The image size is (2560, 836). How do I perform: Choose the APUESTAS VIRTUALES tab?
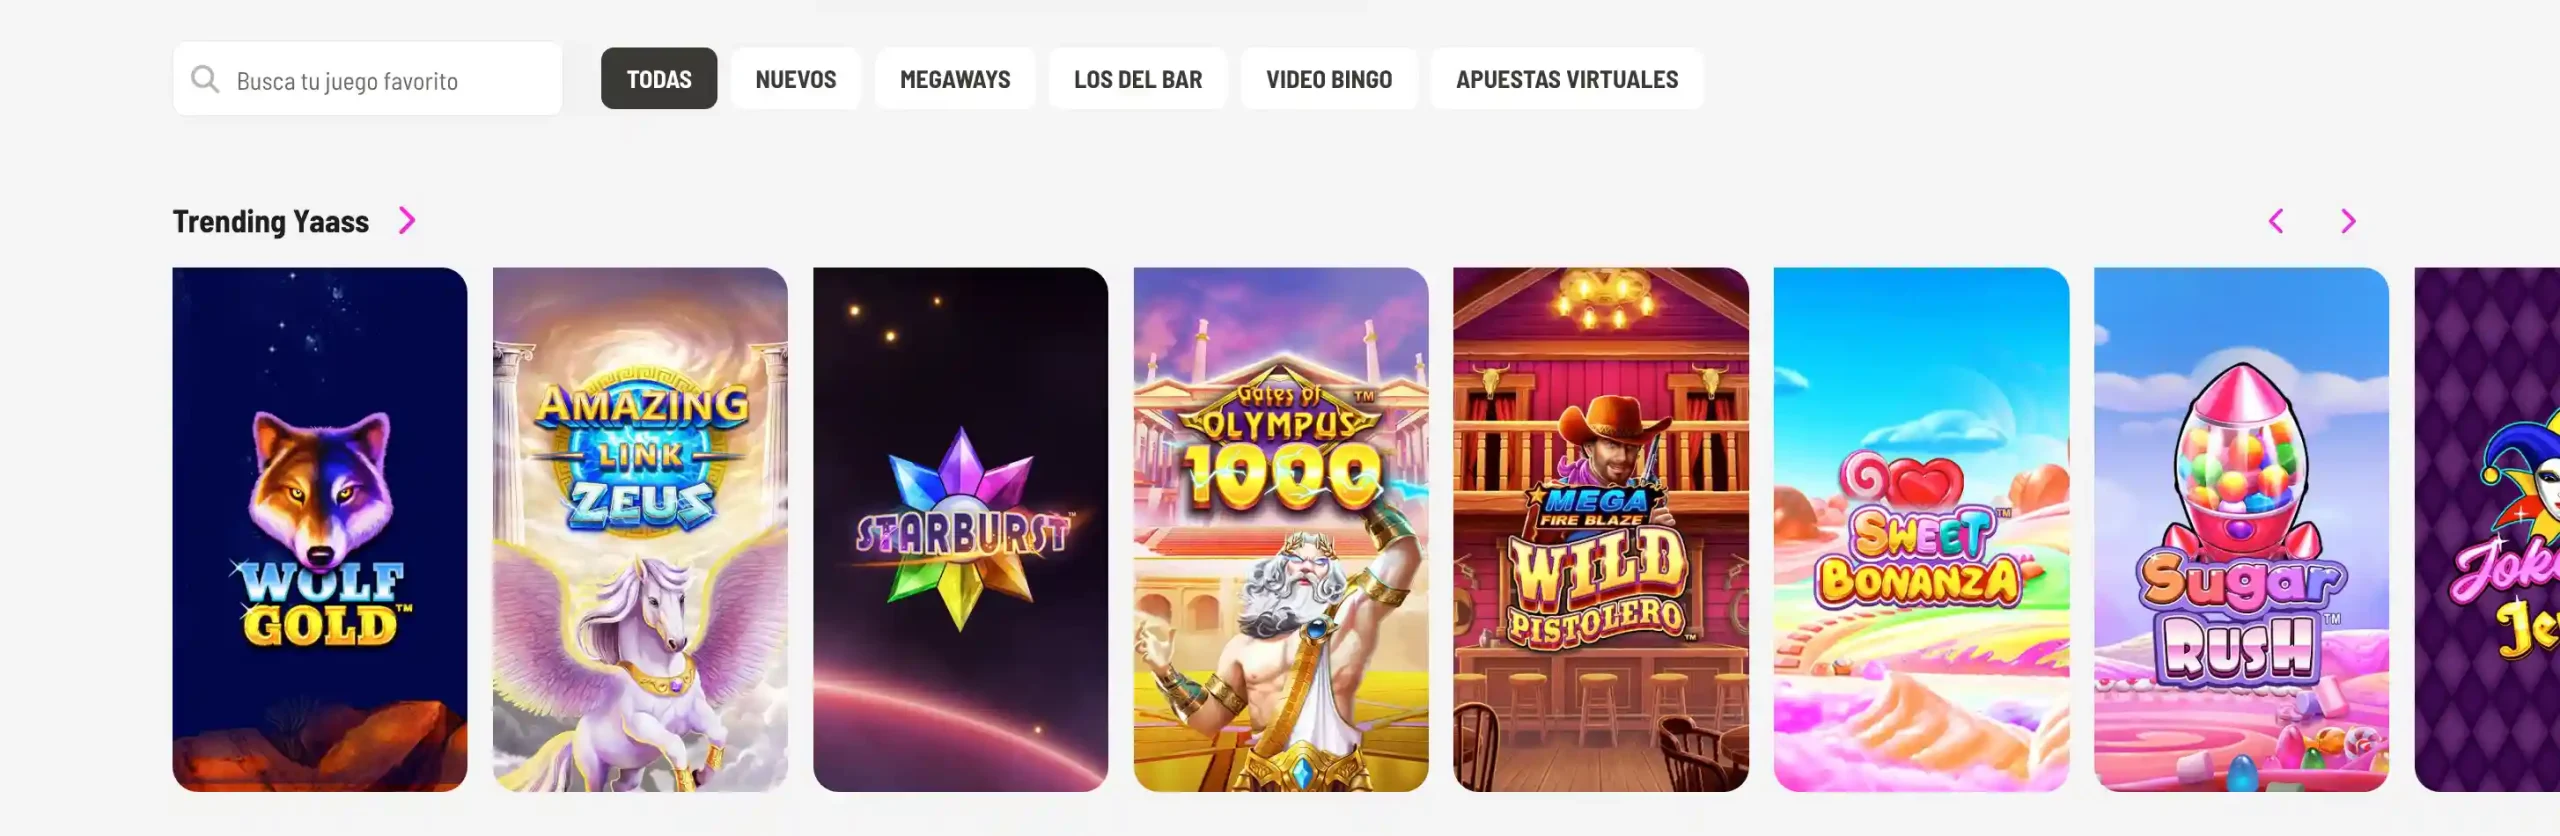click(1567, 78)
